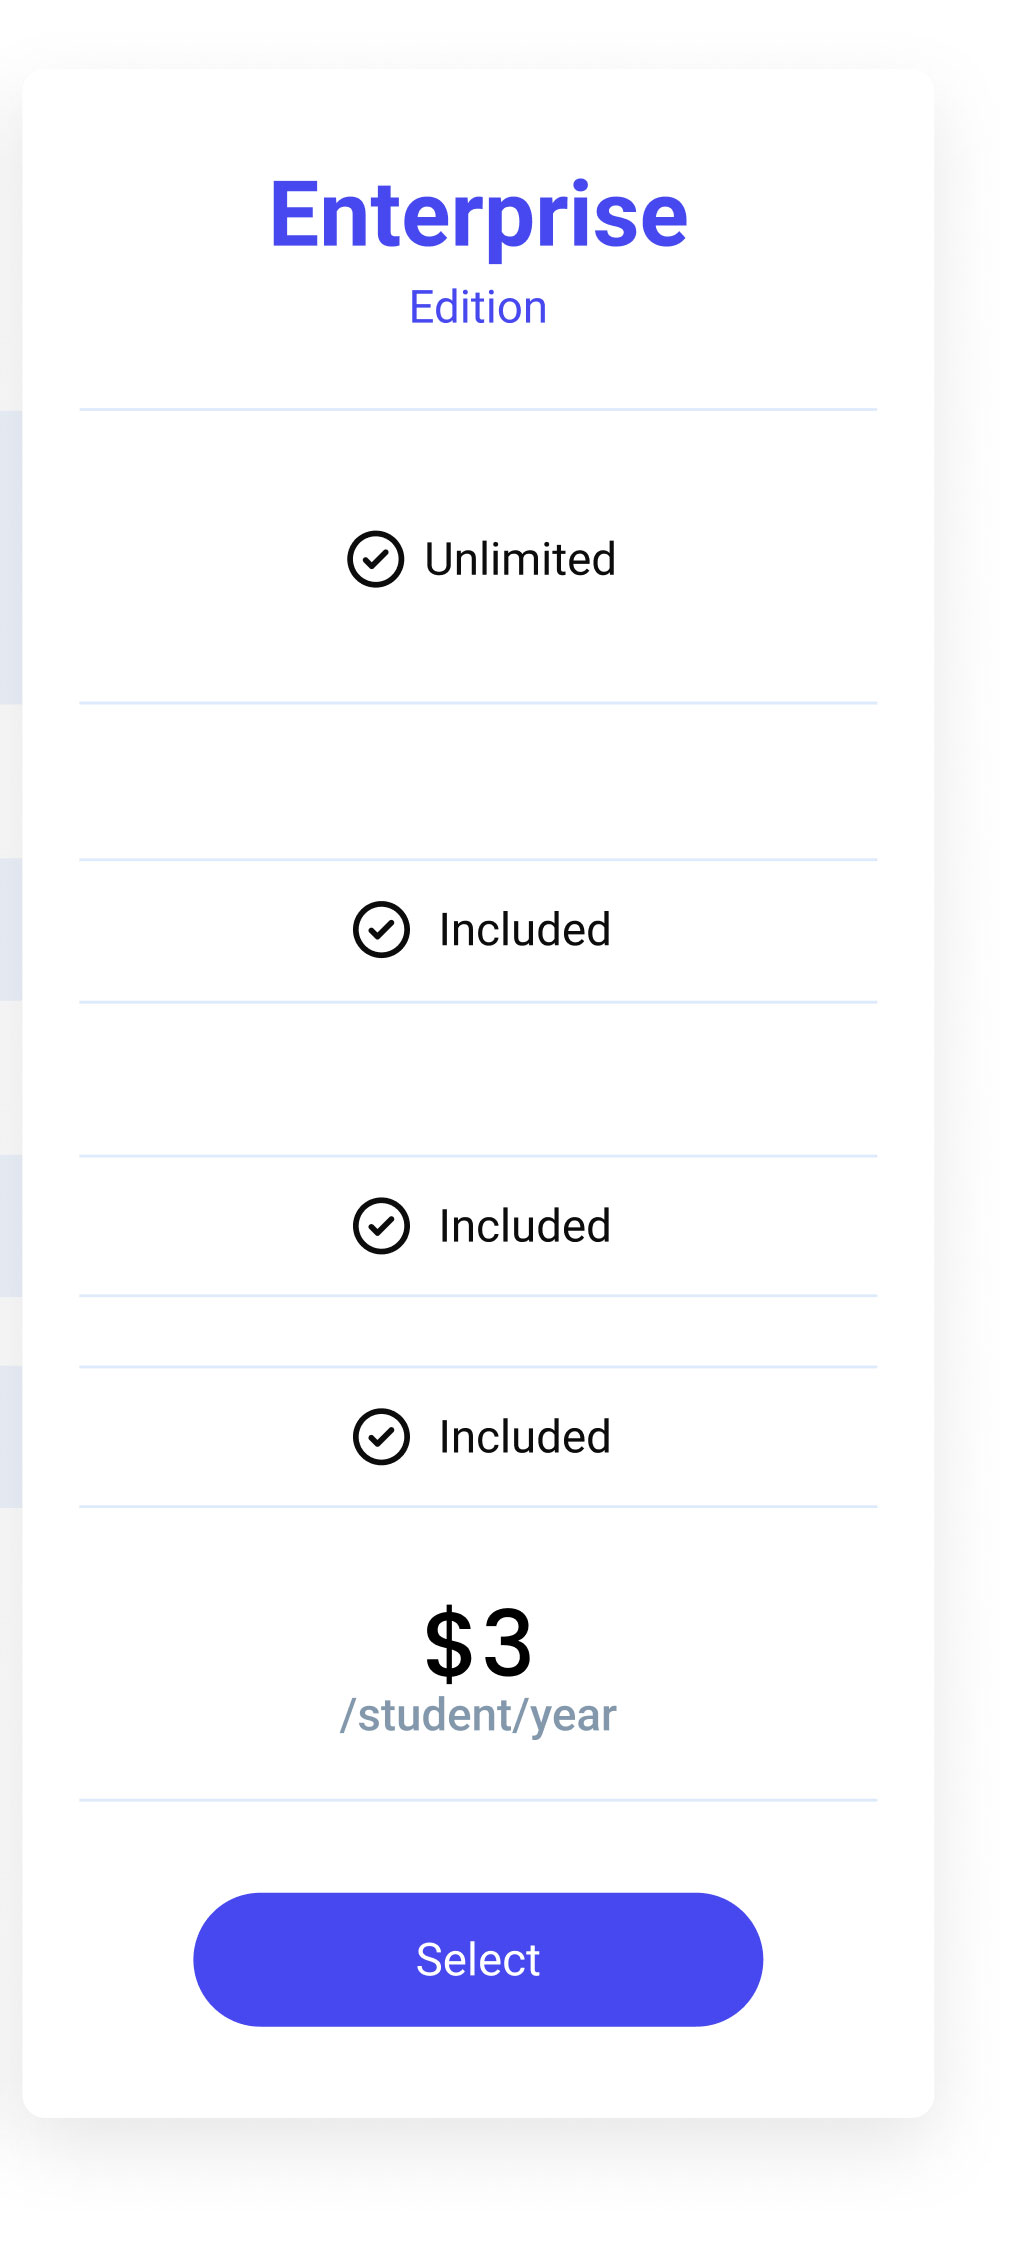Click the Enterprise plan heading

tap(478, 214)
